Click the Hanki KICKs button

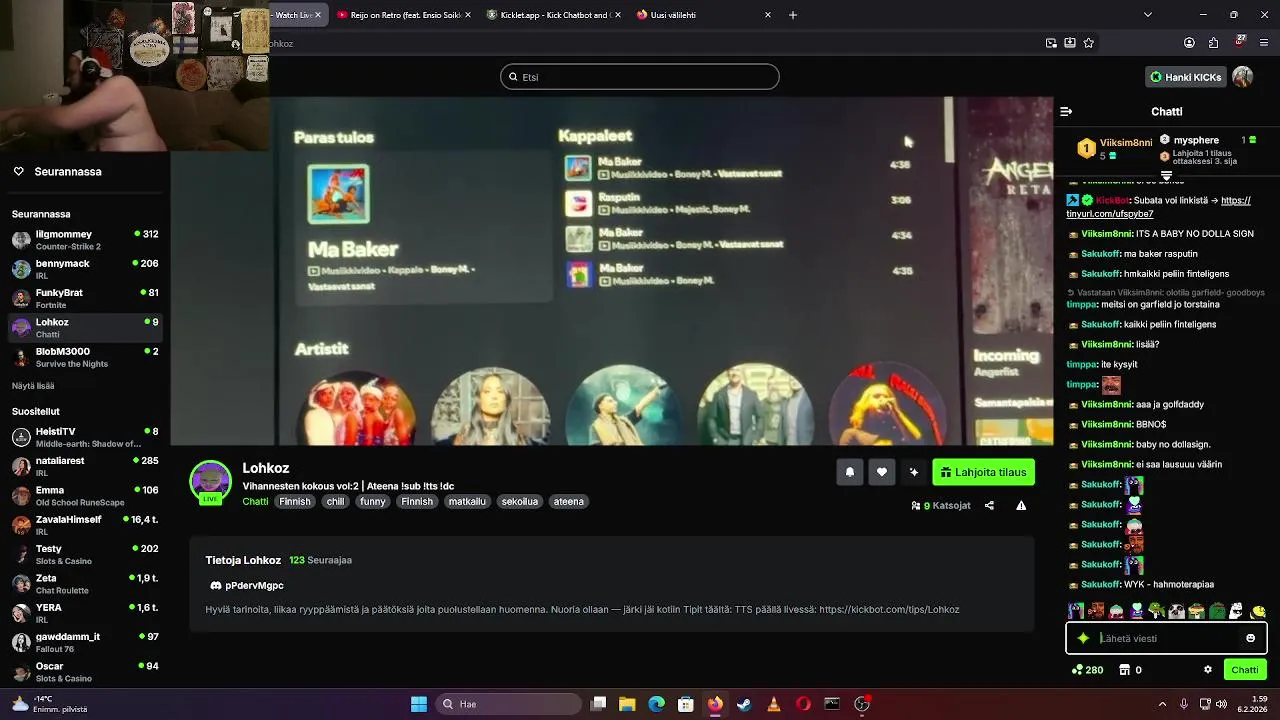tap(1186, 77)
